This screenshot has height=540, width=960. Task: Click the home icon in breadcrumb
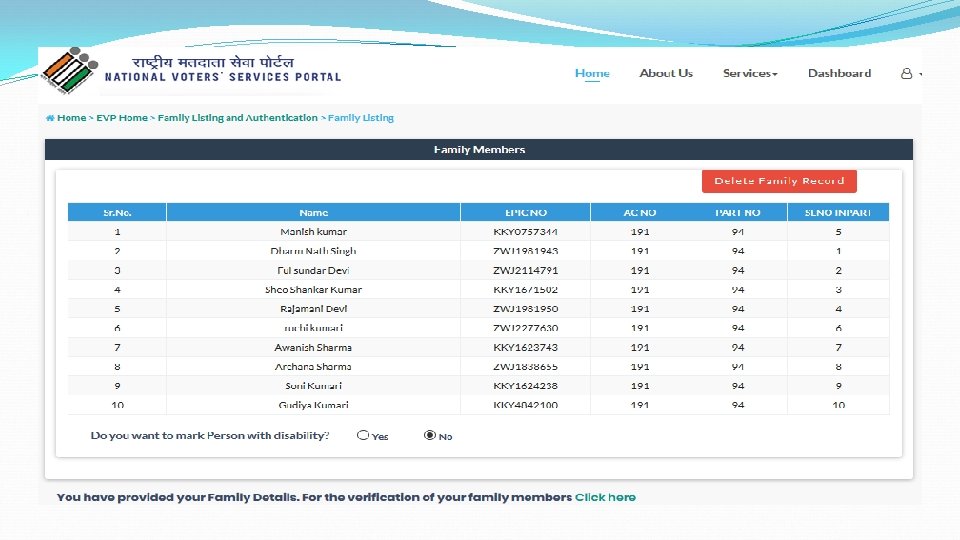(50, 118)
